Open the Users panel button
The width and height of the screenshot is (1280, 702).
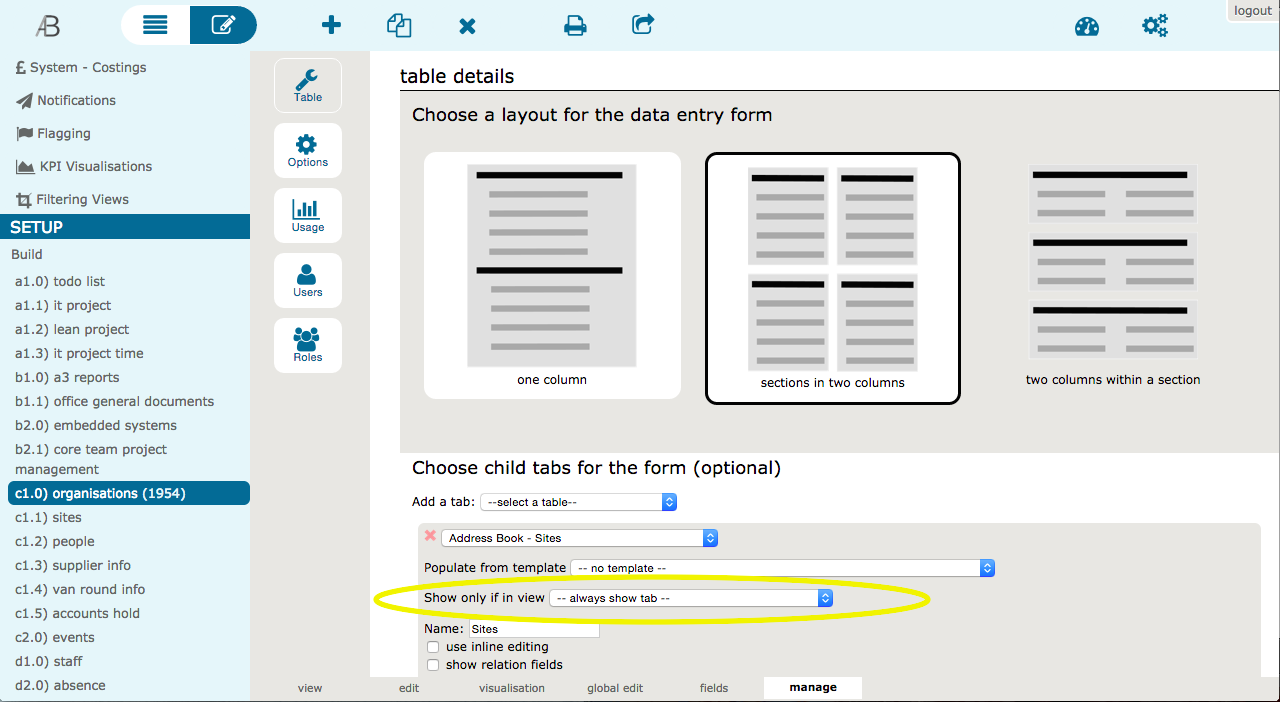click(x=308, y=280)
